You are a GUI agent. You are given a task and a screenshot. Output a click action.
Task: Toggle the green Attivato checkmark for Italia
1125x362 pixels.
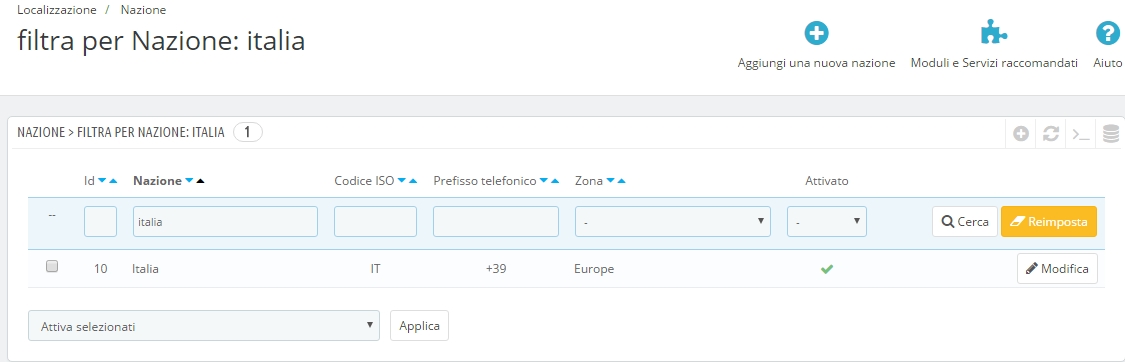(x=827, y=270)
